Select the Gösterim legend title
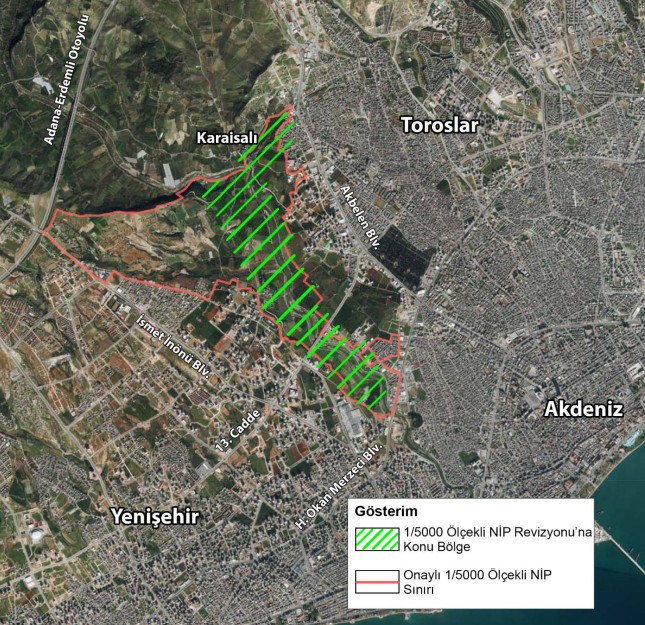Screen dimensions: 645x625 pos(379,509)
